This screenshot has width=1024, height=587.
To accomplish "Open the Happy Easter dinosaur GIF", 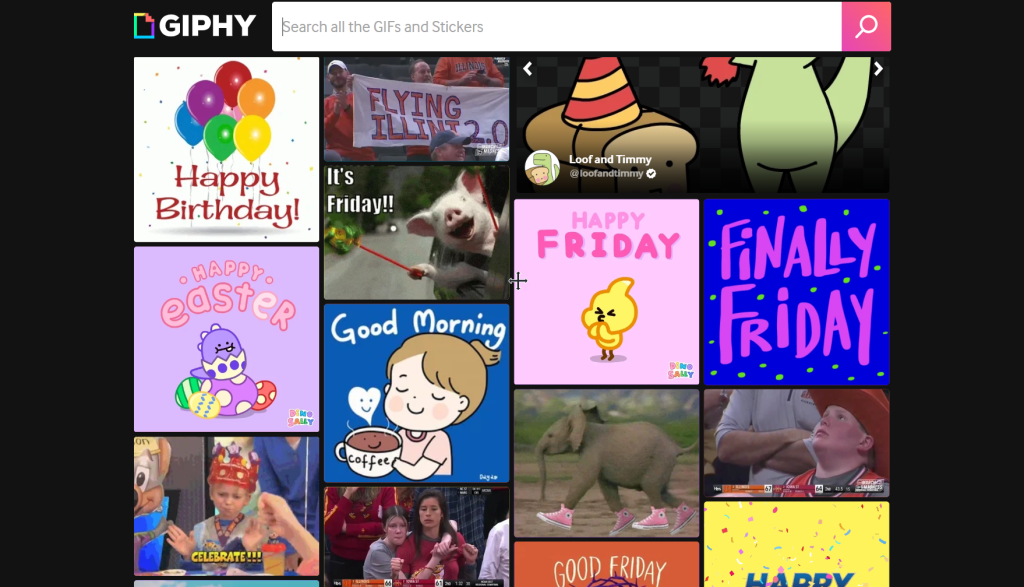I will (x=227, y=340).
